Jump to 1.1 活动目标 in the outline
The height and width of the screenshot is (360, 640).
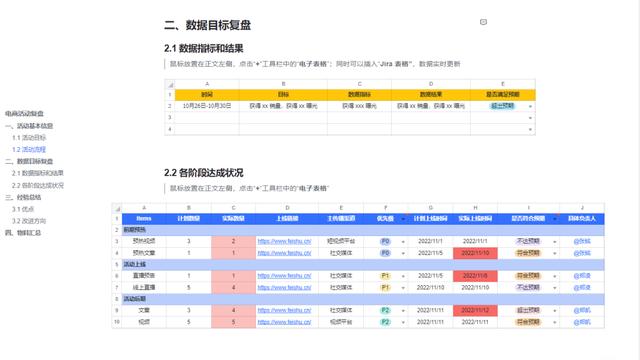pos(29,138)
